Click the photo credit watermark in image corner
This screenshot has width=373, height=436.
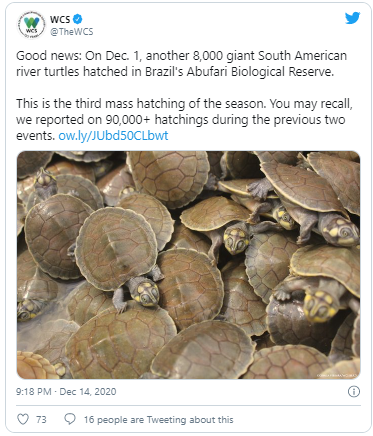337,376
